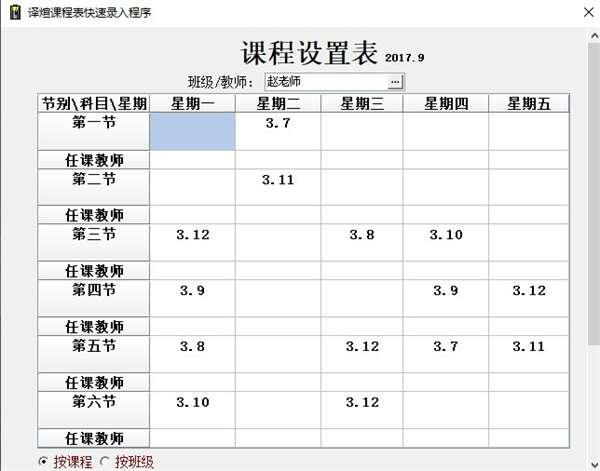This screenshot has height=471, width=600.
Task: Click the 赵老师 class/teacher input field
Action: click(x=325, y=81)
